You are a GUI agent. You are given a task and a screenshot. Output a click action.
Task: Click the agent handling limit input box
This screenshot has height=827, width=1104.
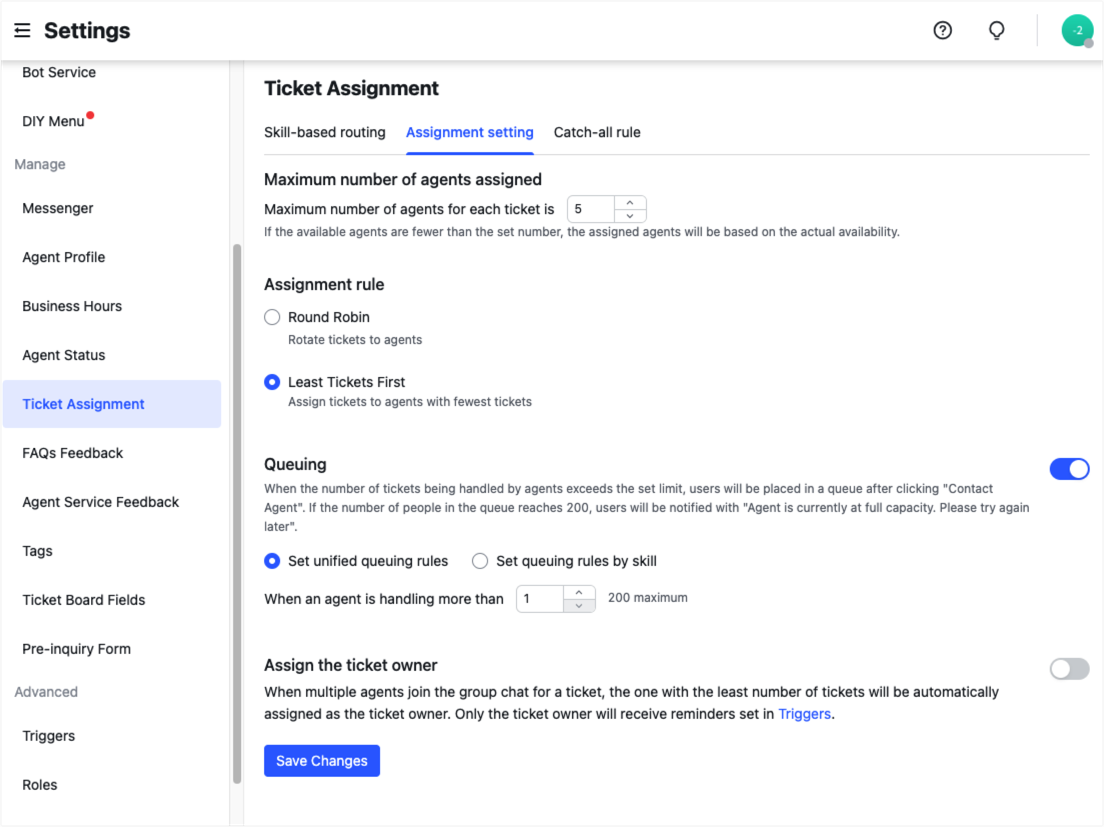click(540, 598)
